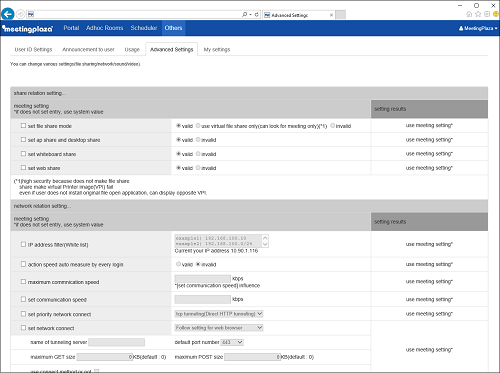Open the default port number 443 dropdown
The image size is (500, 373).
[232, 342]
